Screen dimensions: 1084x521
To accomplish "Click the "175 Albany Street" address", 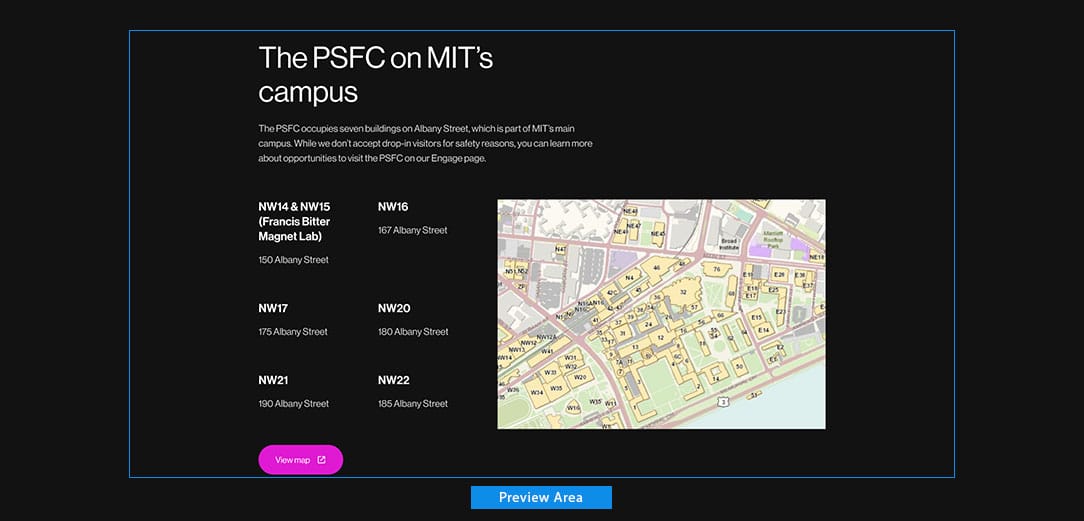I will click(293, 332).
